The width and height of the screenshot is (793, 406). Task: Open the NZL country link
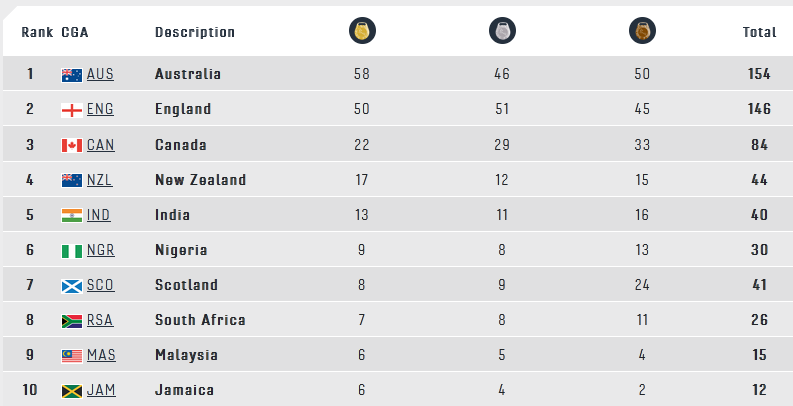tap(100, 180)
